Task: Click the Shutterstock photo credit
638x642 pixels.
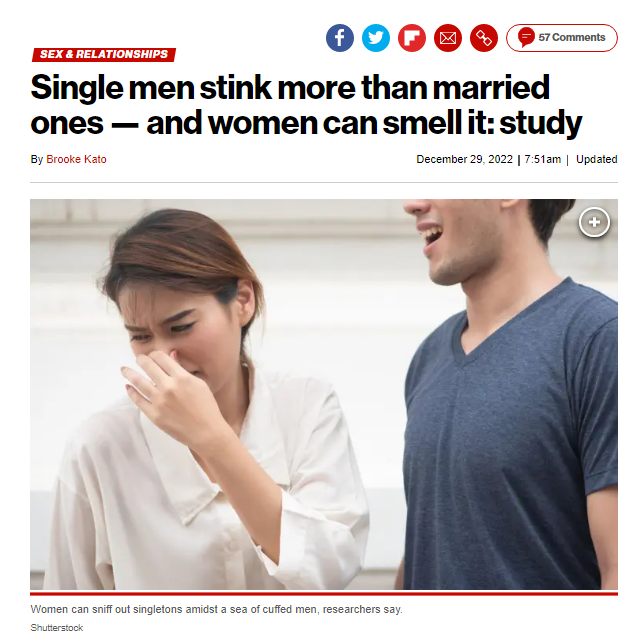Action: point(57,628)
